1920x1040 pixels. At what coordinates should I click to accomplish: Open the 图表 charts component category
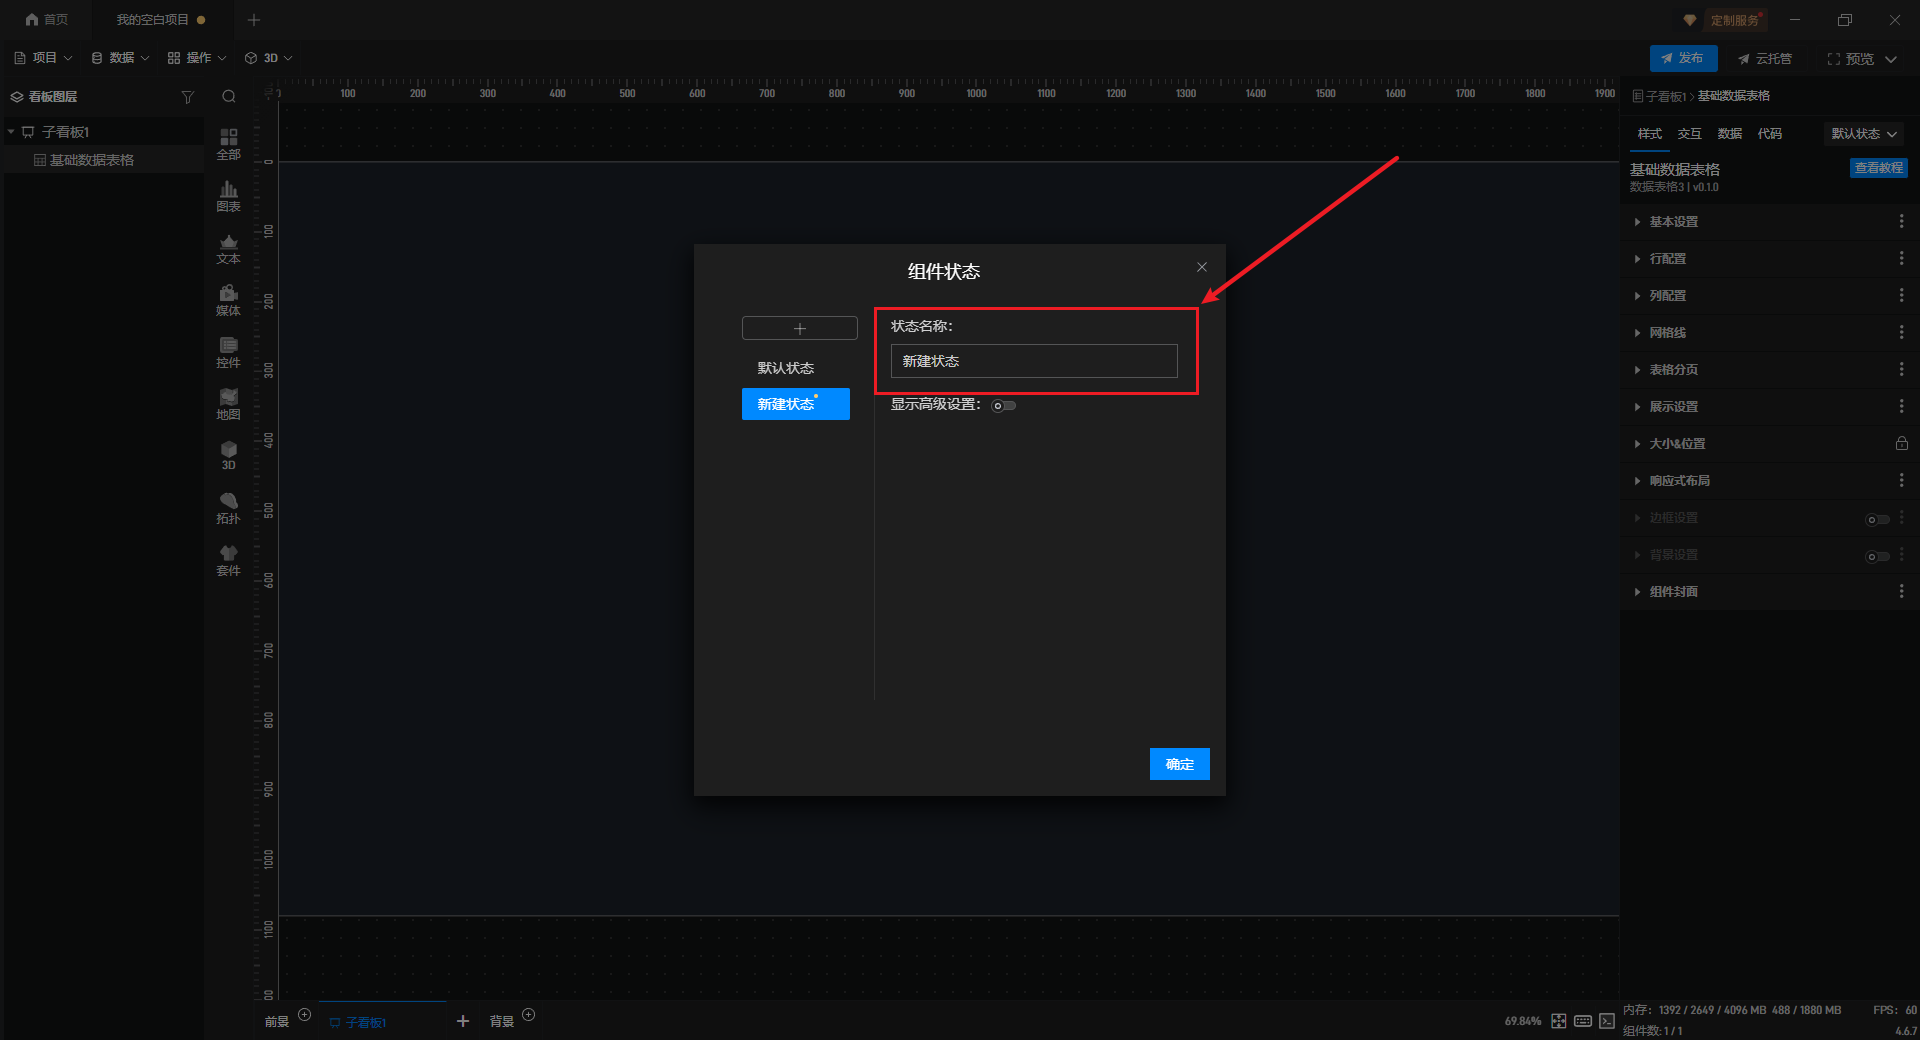[x=228, y=195]
